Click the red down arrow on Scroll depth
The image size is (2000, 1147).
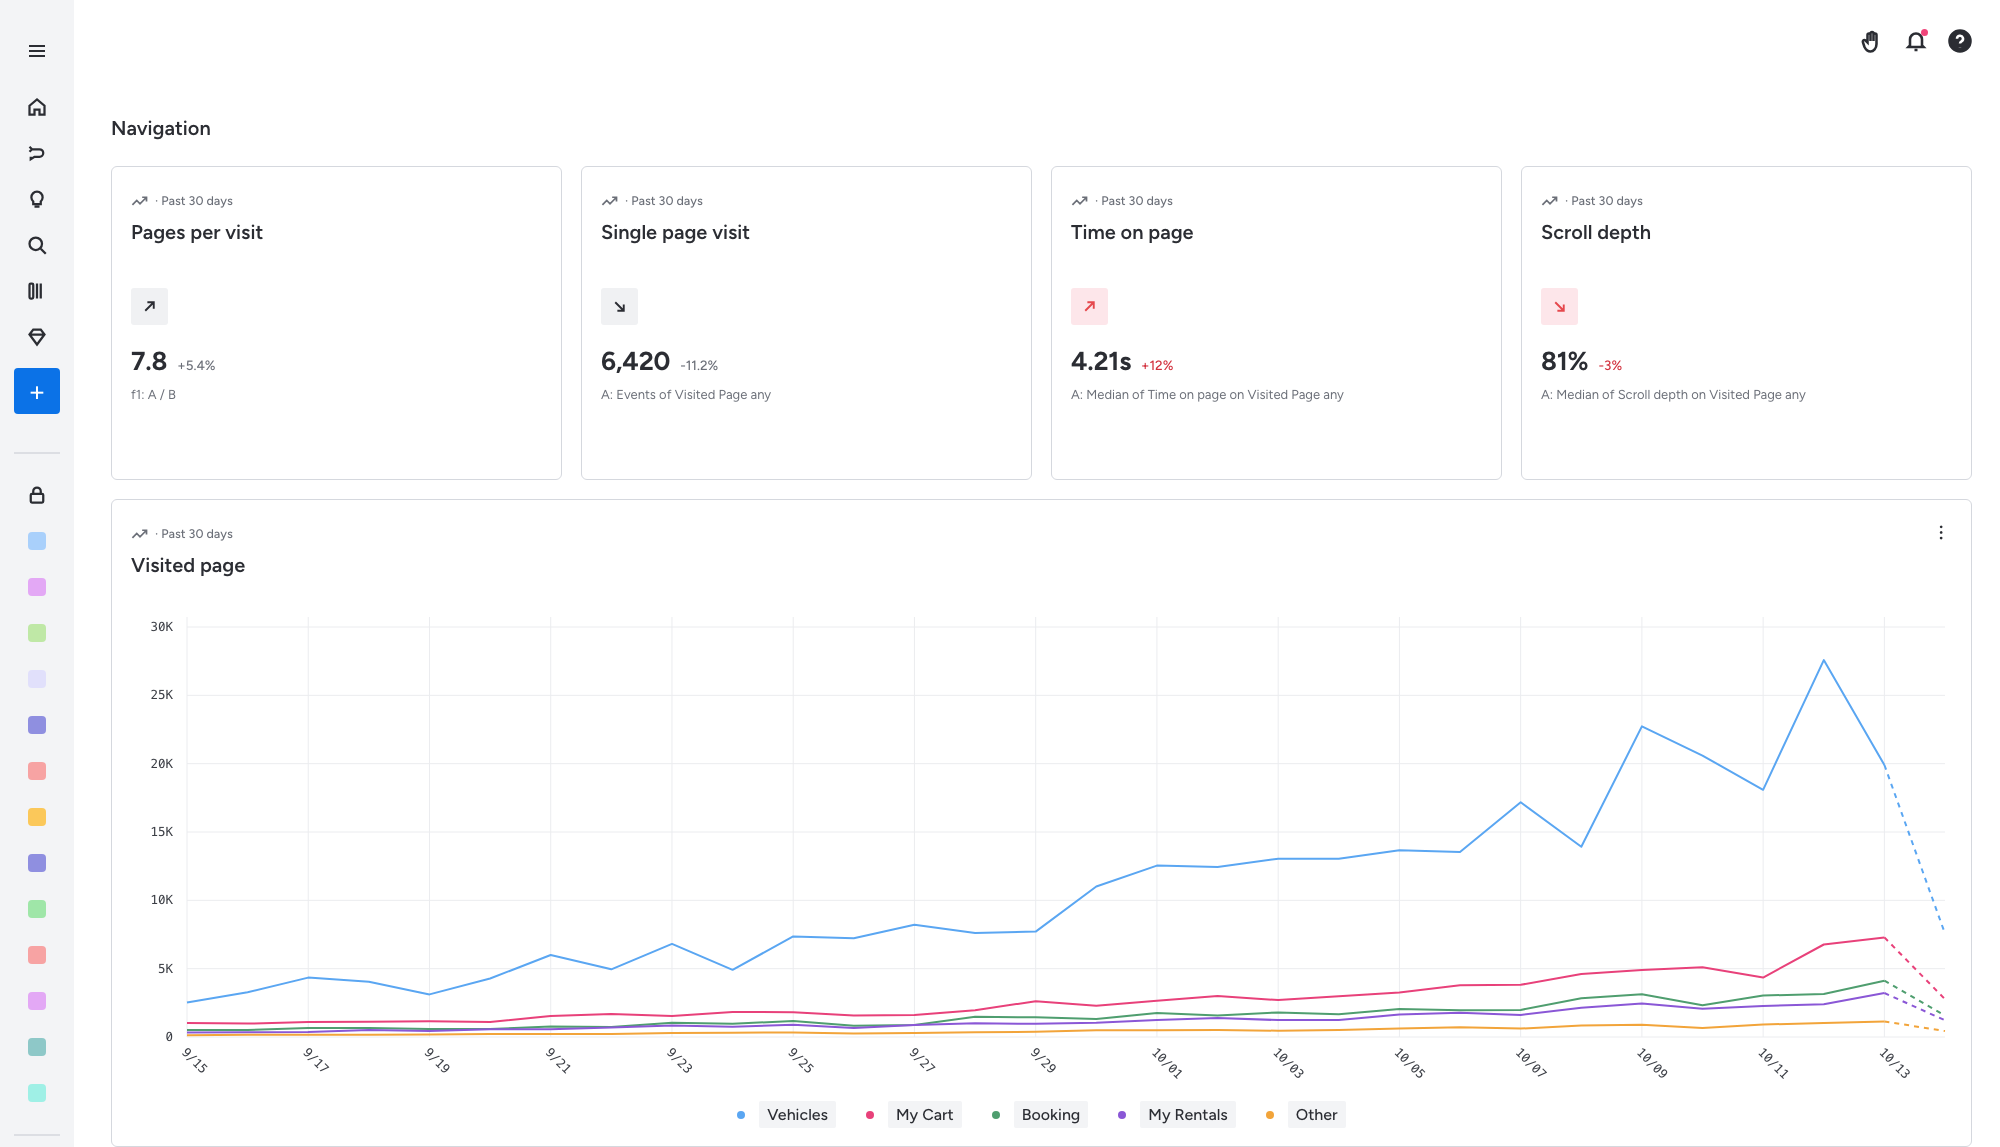tap(1559, 306)
